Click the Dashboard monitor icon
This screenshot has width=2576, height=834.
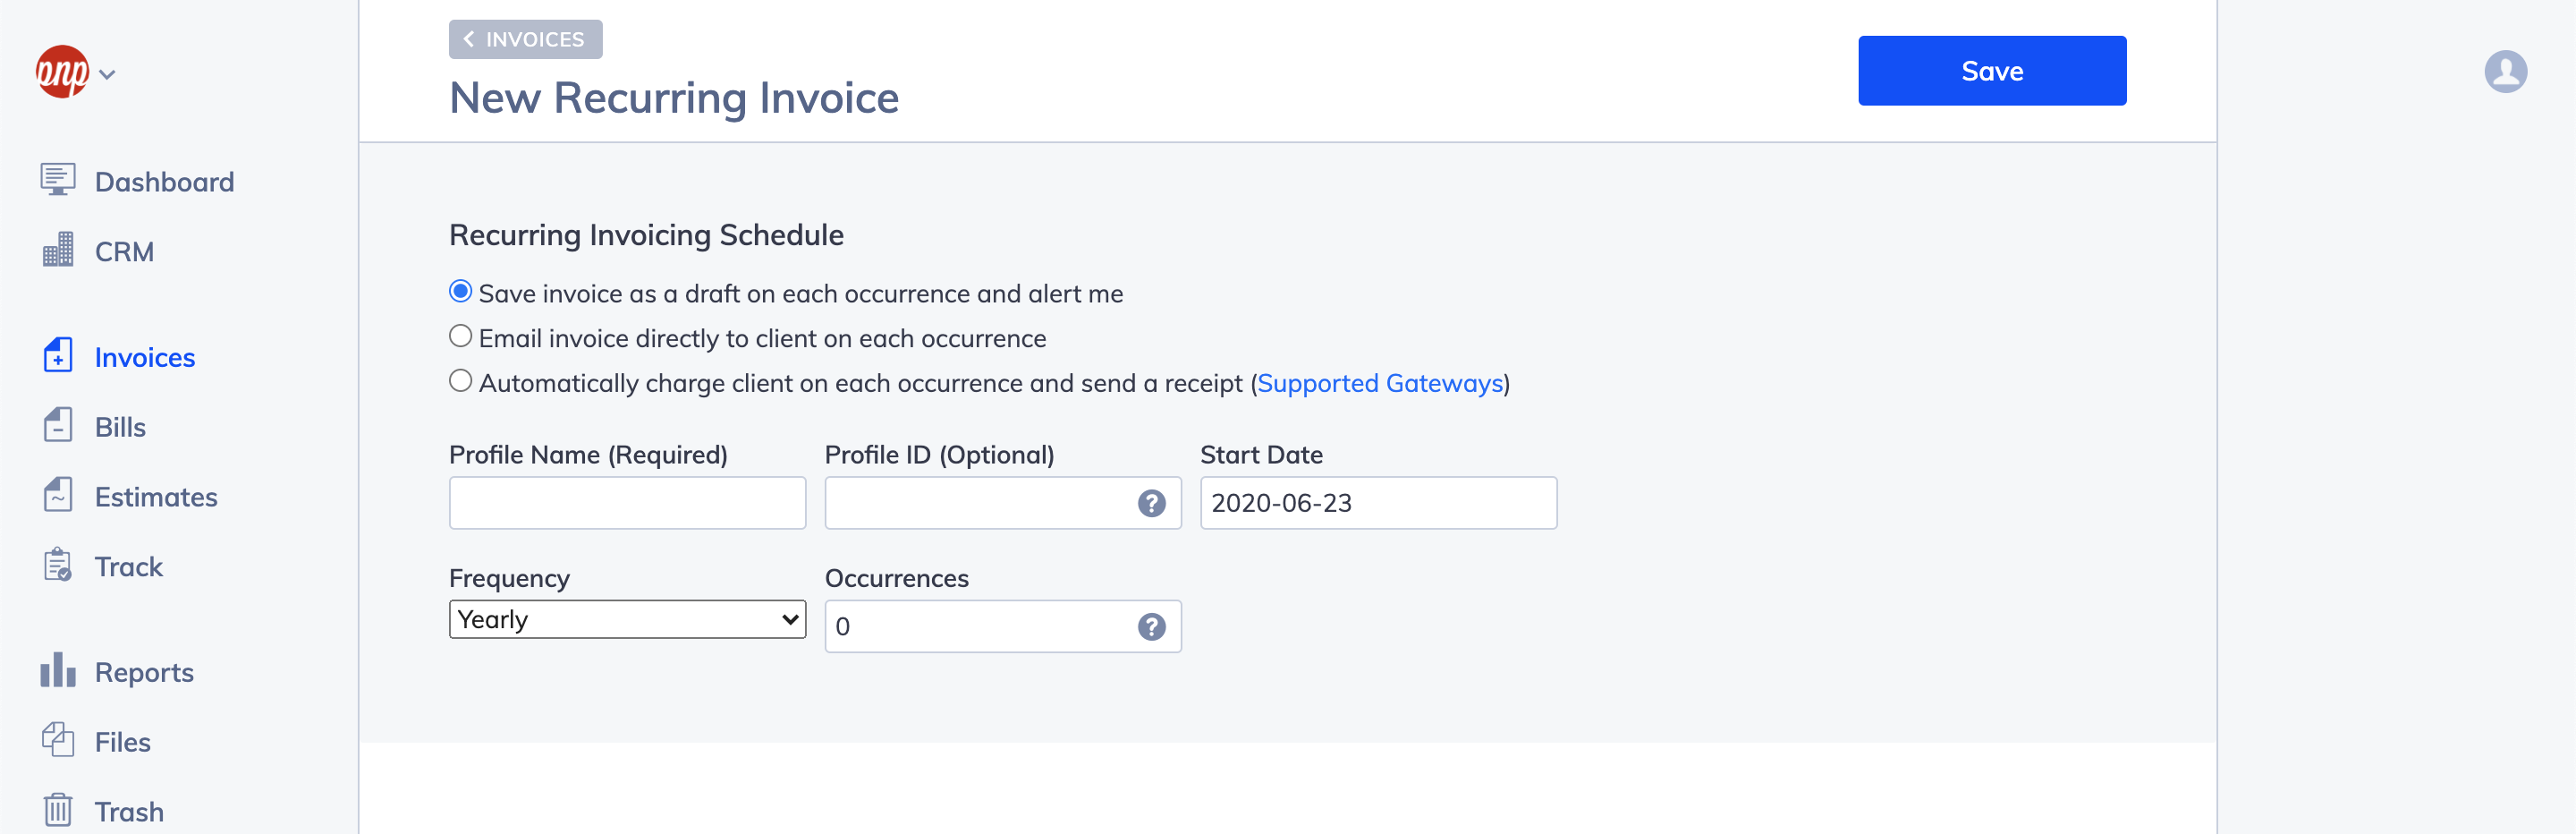click(x=58, y=180)
